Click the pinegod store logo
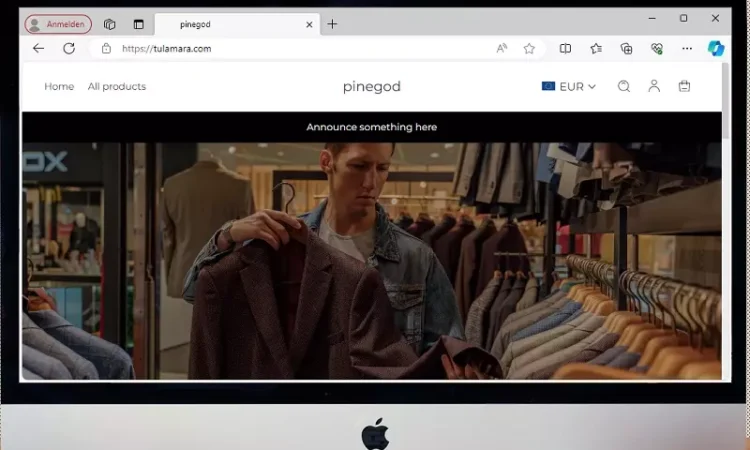Viewport: 750px width, 450px height. click(372, 87)
